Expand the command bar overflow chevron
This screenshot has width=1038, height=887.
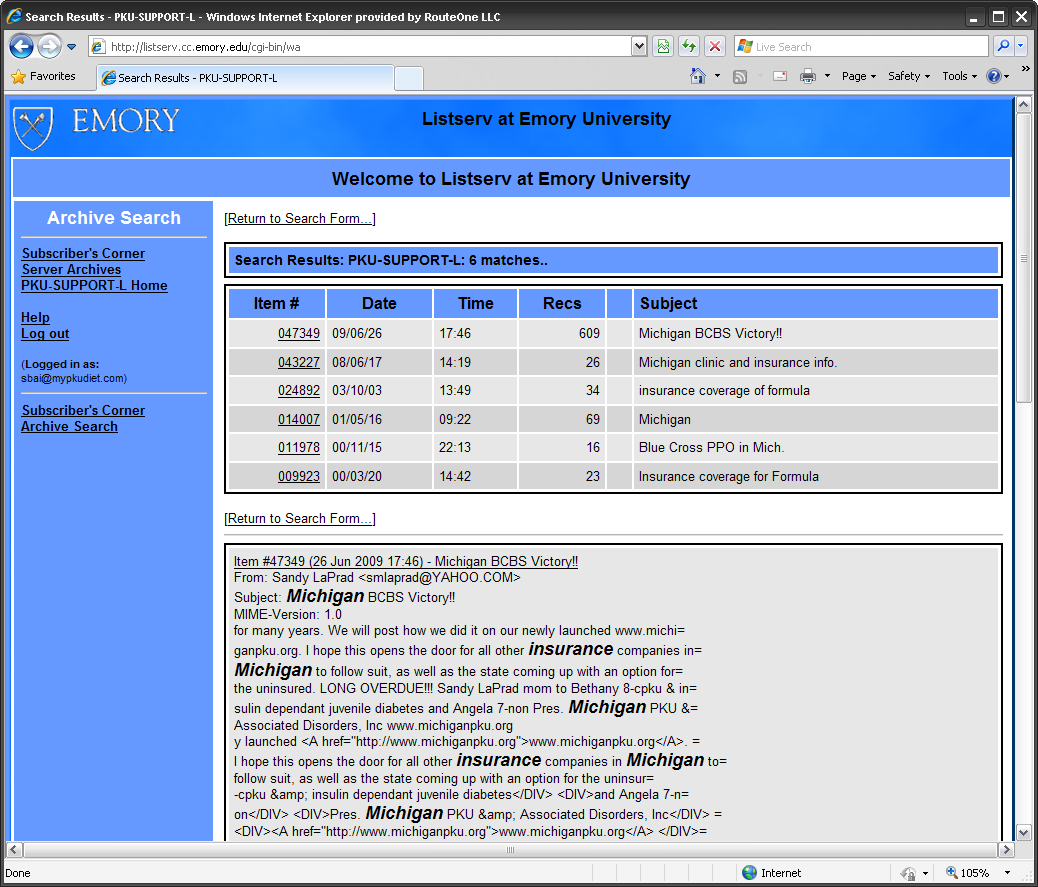(x=1025, y=68)
